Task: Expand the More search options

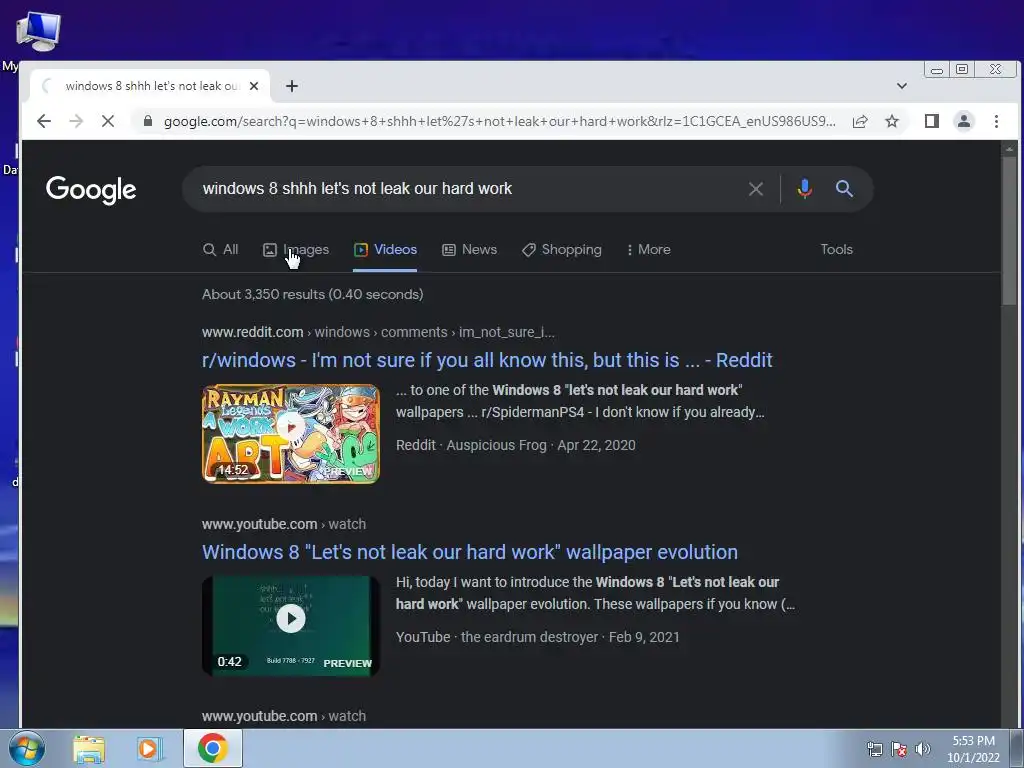Action: click(648, 249)
